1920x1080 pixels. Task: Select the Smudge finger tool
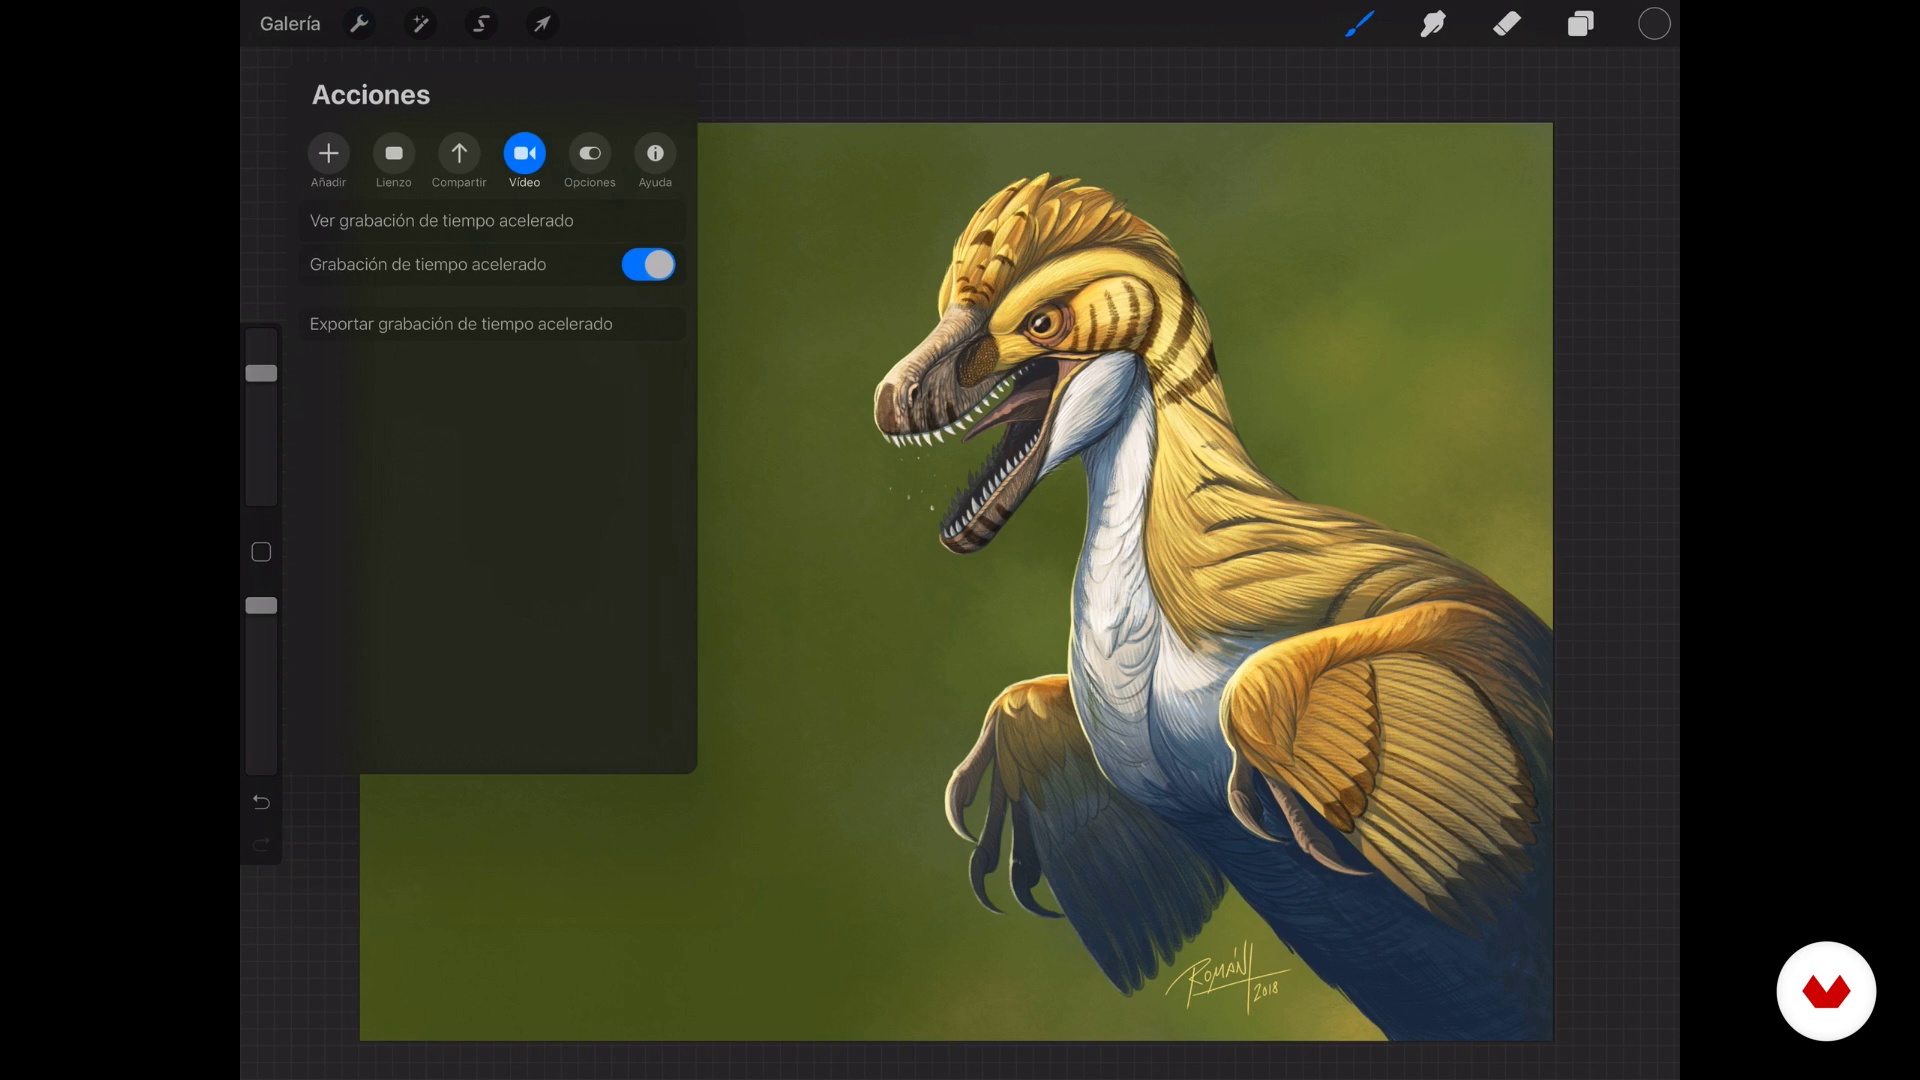(x=1433, y=24)
